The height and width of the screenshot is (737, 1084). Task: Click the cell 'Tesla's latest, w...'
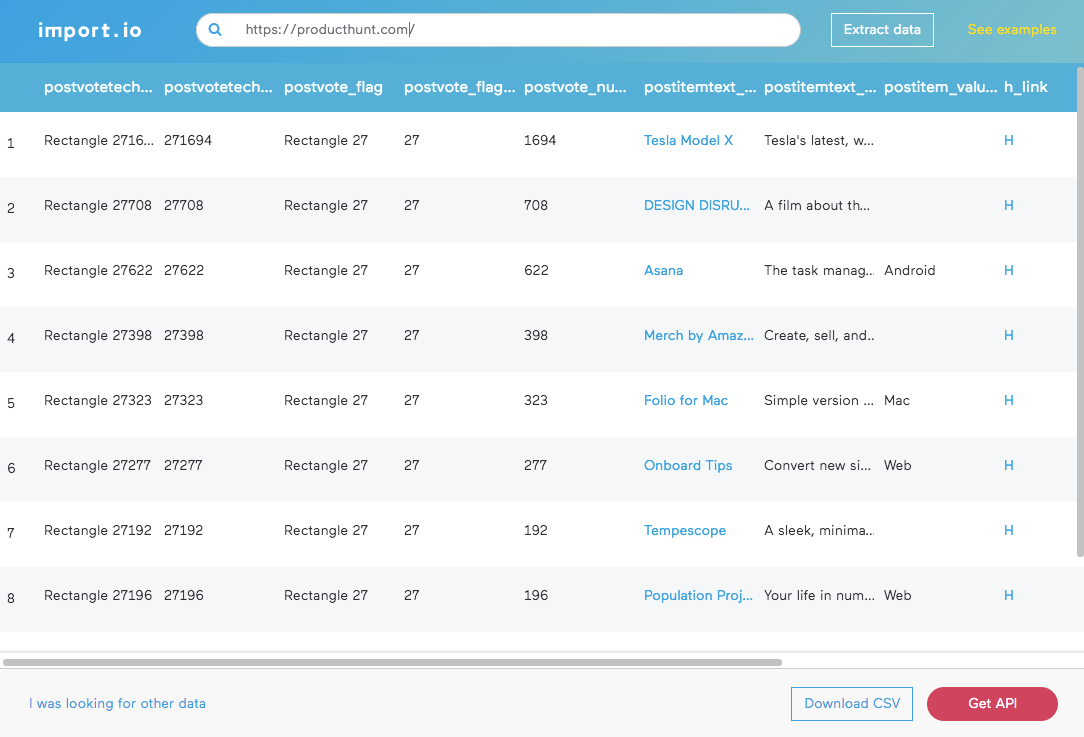click(819, 140)
